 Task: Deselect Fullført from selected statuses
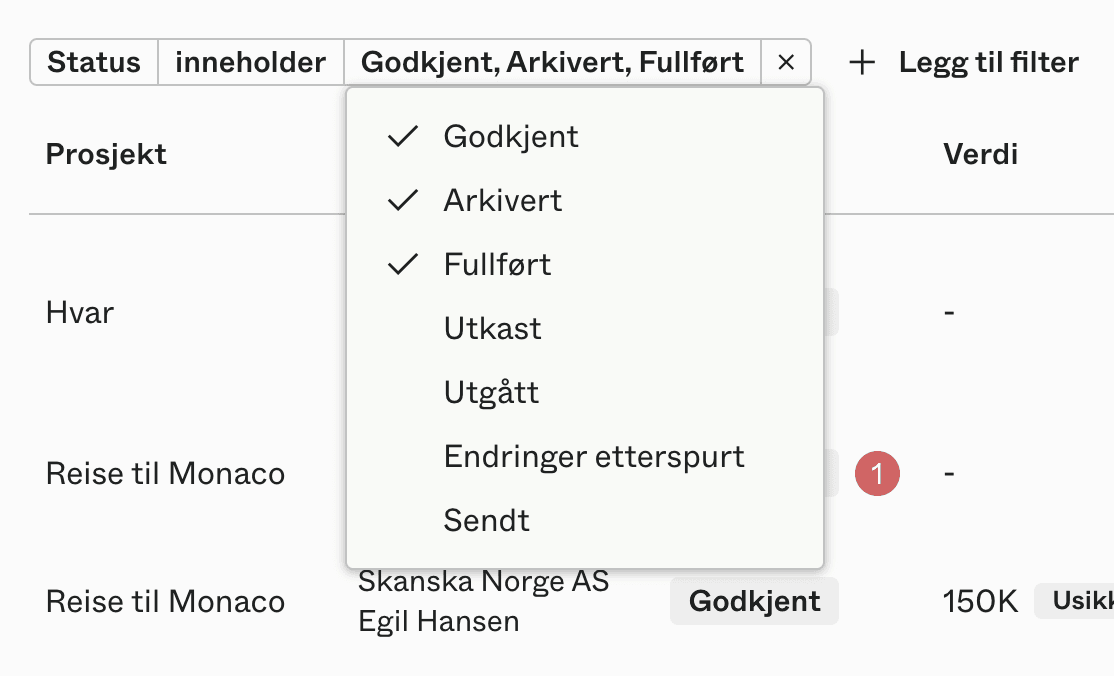(x=497, y=264)
